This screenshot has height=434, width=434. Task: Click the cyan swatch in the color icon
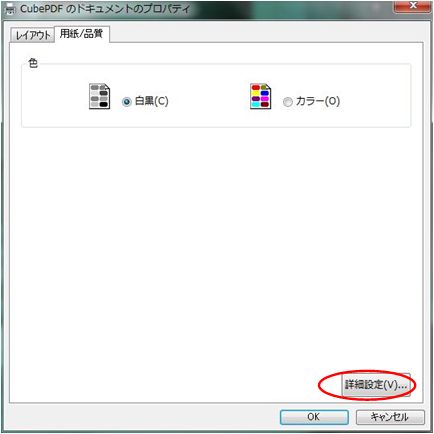coord(256,104)
